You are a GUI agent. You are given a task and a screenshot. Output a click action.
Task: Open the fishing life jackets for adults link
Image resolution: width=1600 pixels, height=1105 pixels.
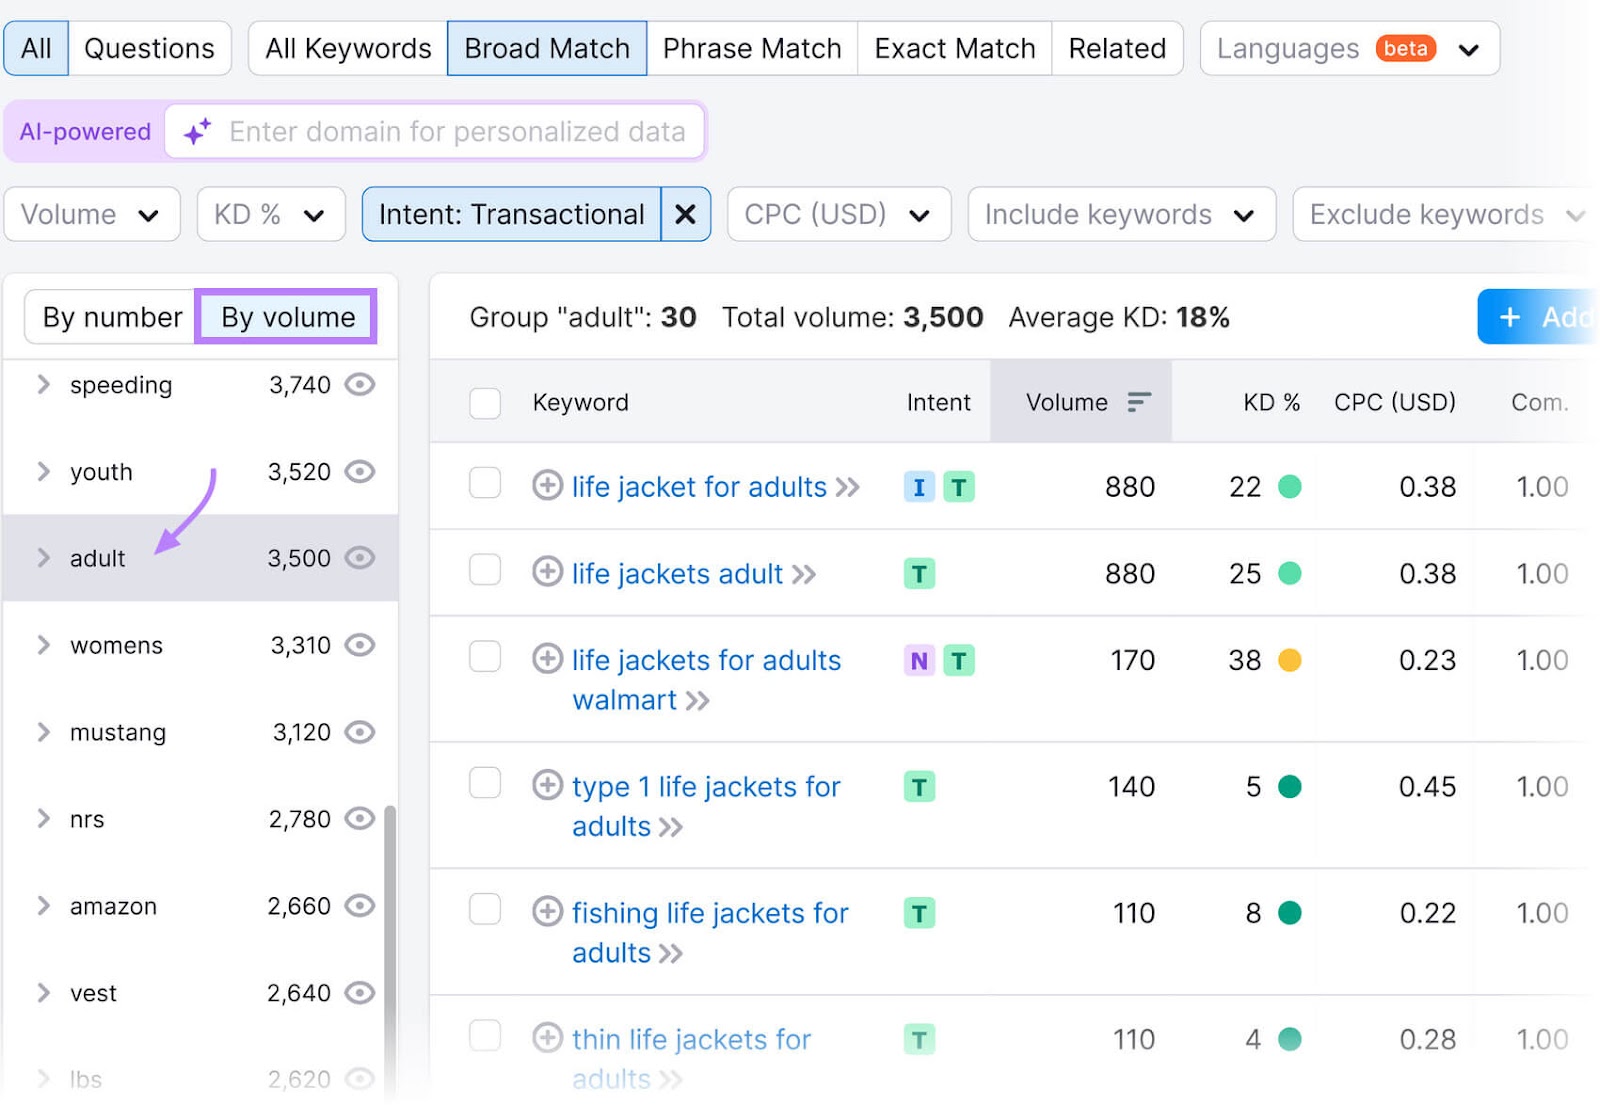[x=710, y=932]
